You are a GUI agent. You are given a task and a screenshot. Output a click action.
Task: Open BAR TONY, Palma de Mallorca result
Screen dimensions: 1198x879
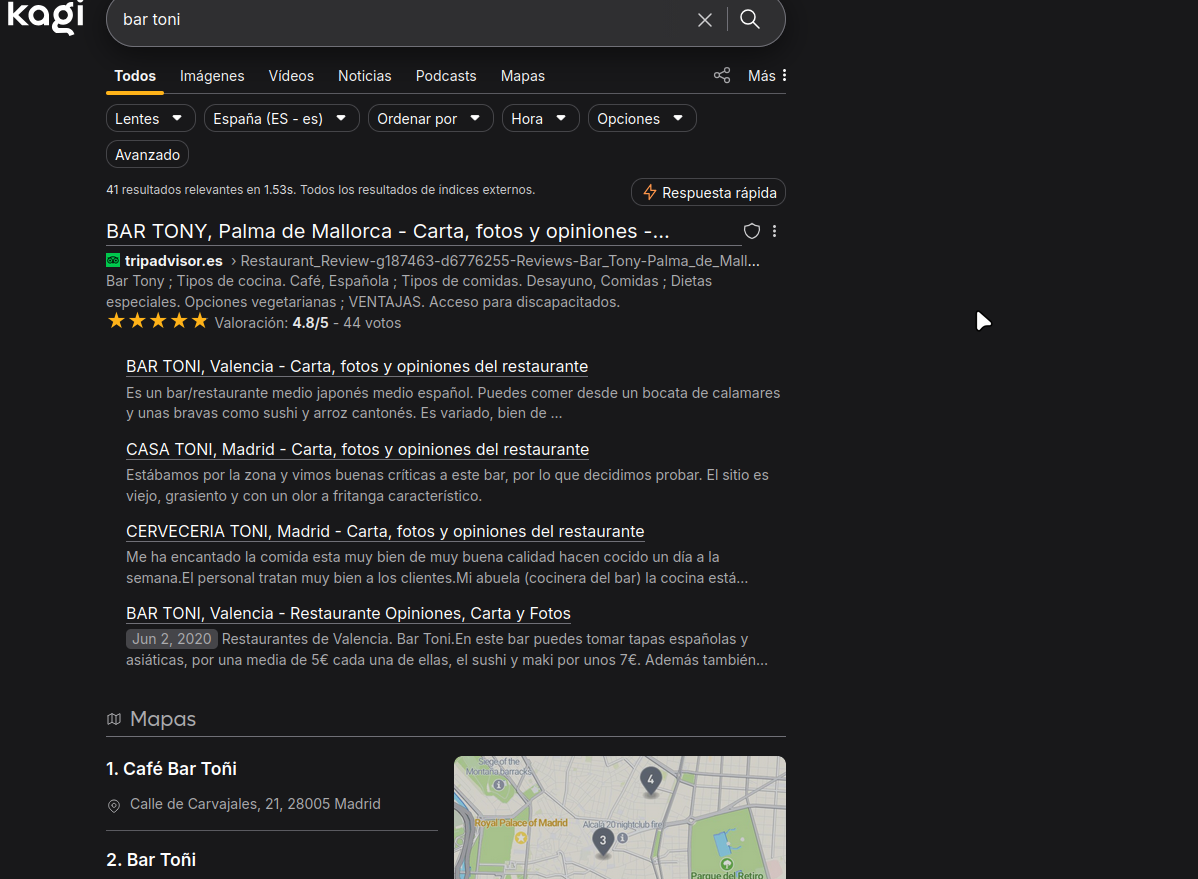pos(387,232)
